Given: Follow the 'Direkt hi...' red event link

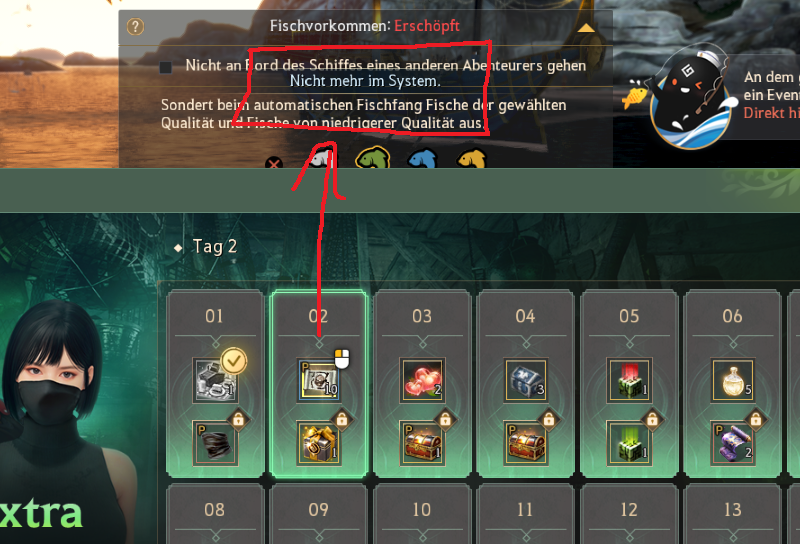Looking at the screenshot, I should pos(771,113).
